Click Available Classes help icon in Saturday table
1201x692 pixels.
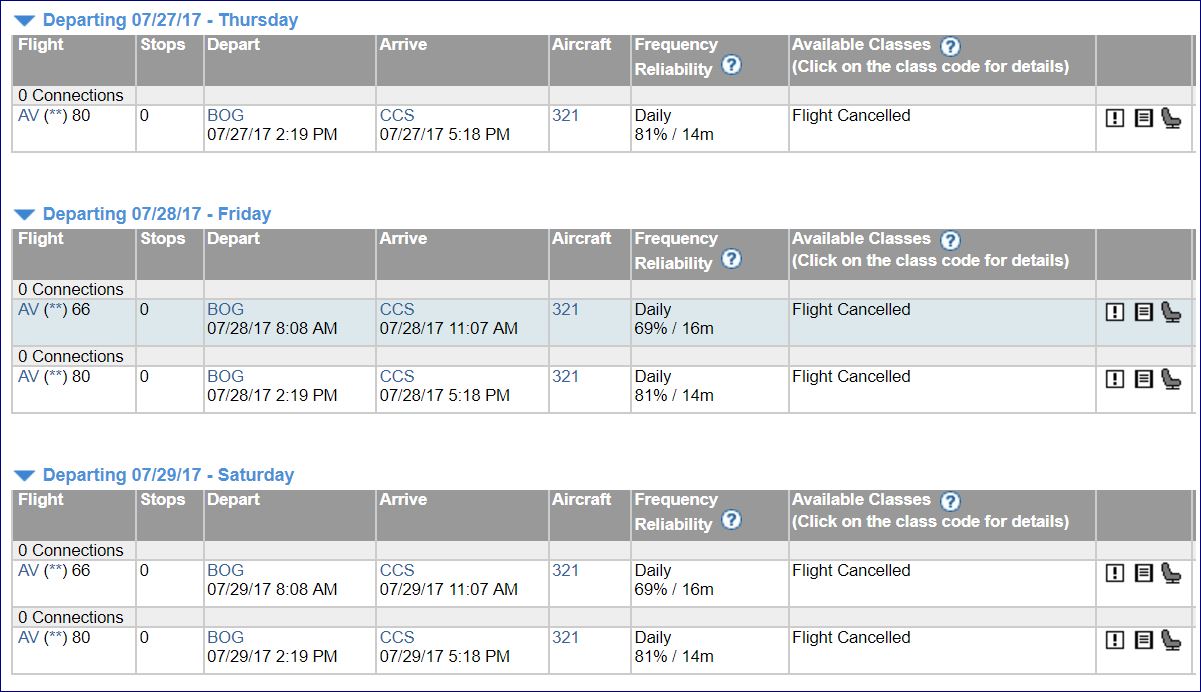click(x=951, y=501)
